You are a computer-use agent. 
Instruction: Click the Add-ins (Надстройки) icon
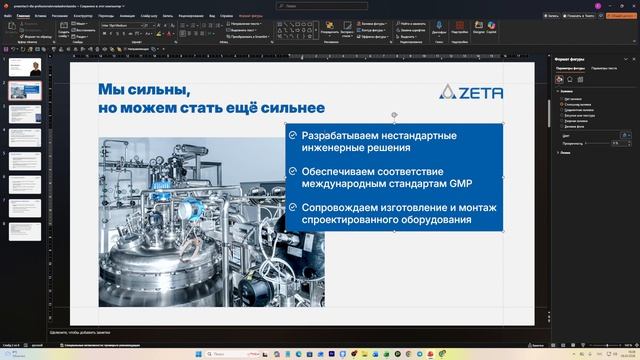coord(460,25)
